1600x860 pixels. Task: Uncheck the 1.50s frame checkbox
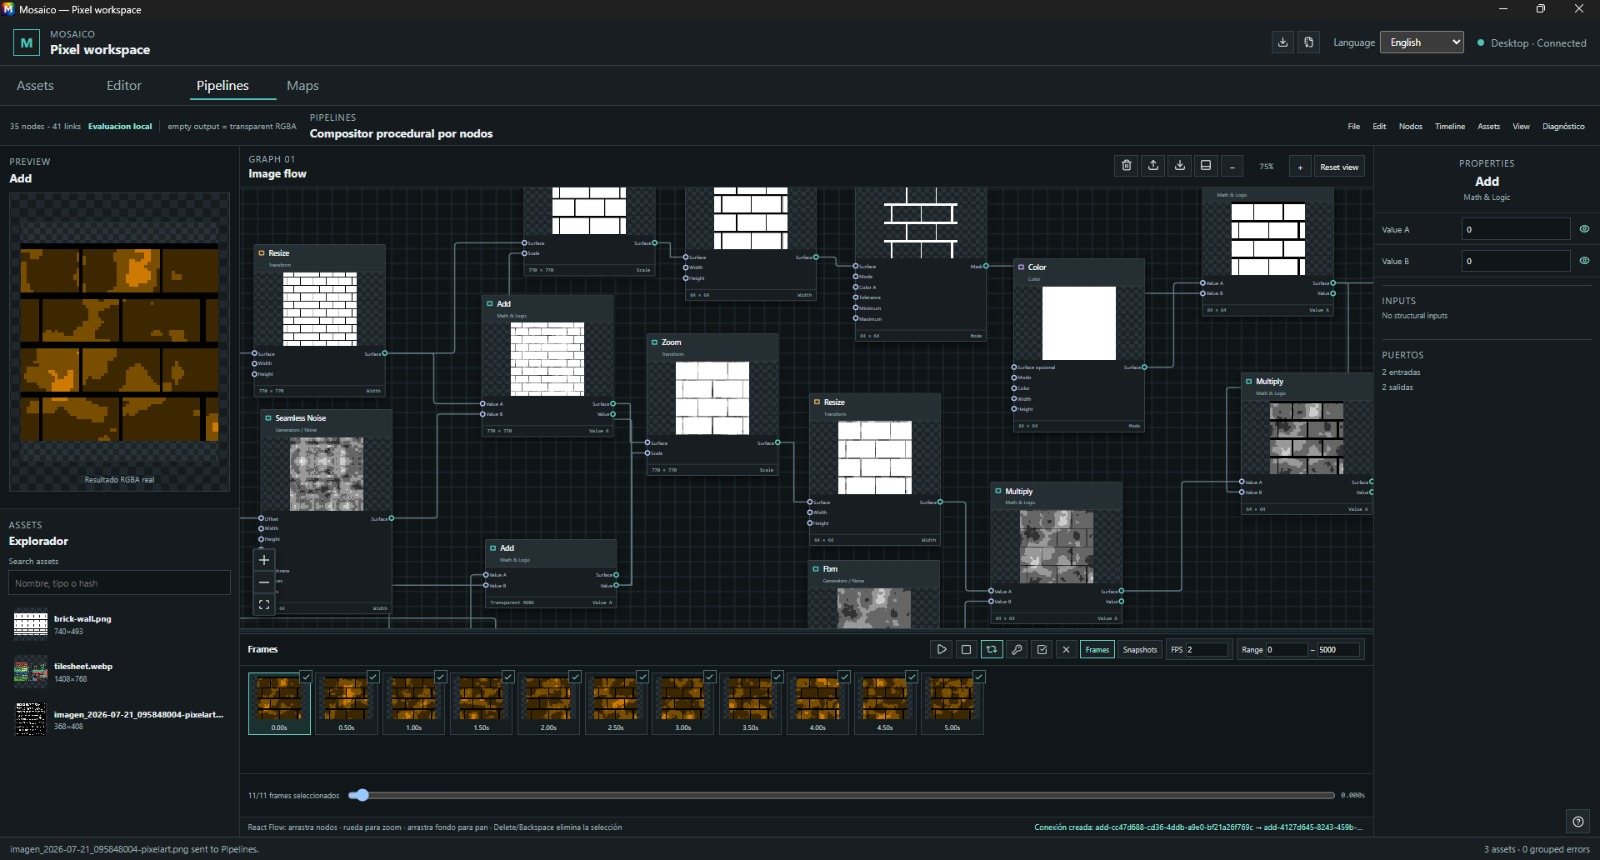point(508,677)
